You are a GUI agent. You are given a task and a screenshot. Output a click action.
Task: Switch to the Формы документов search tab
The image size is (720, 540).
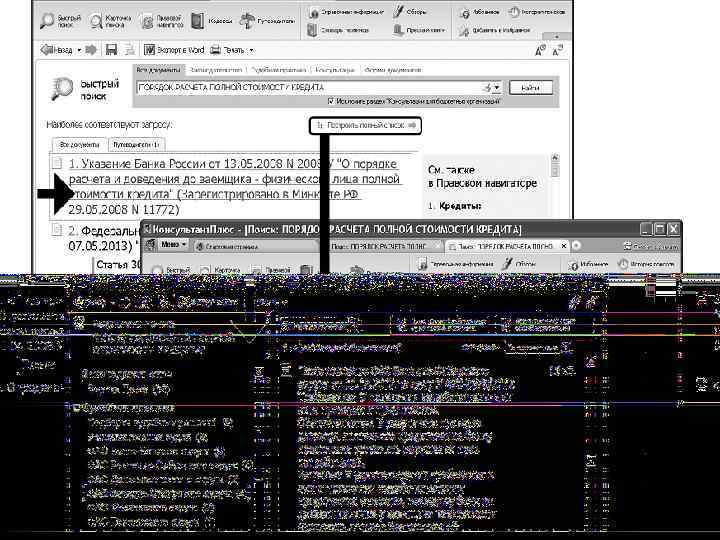(x=393, y=70)
